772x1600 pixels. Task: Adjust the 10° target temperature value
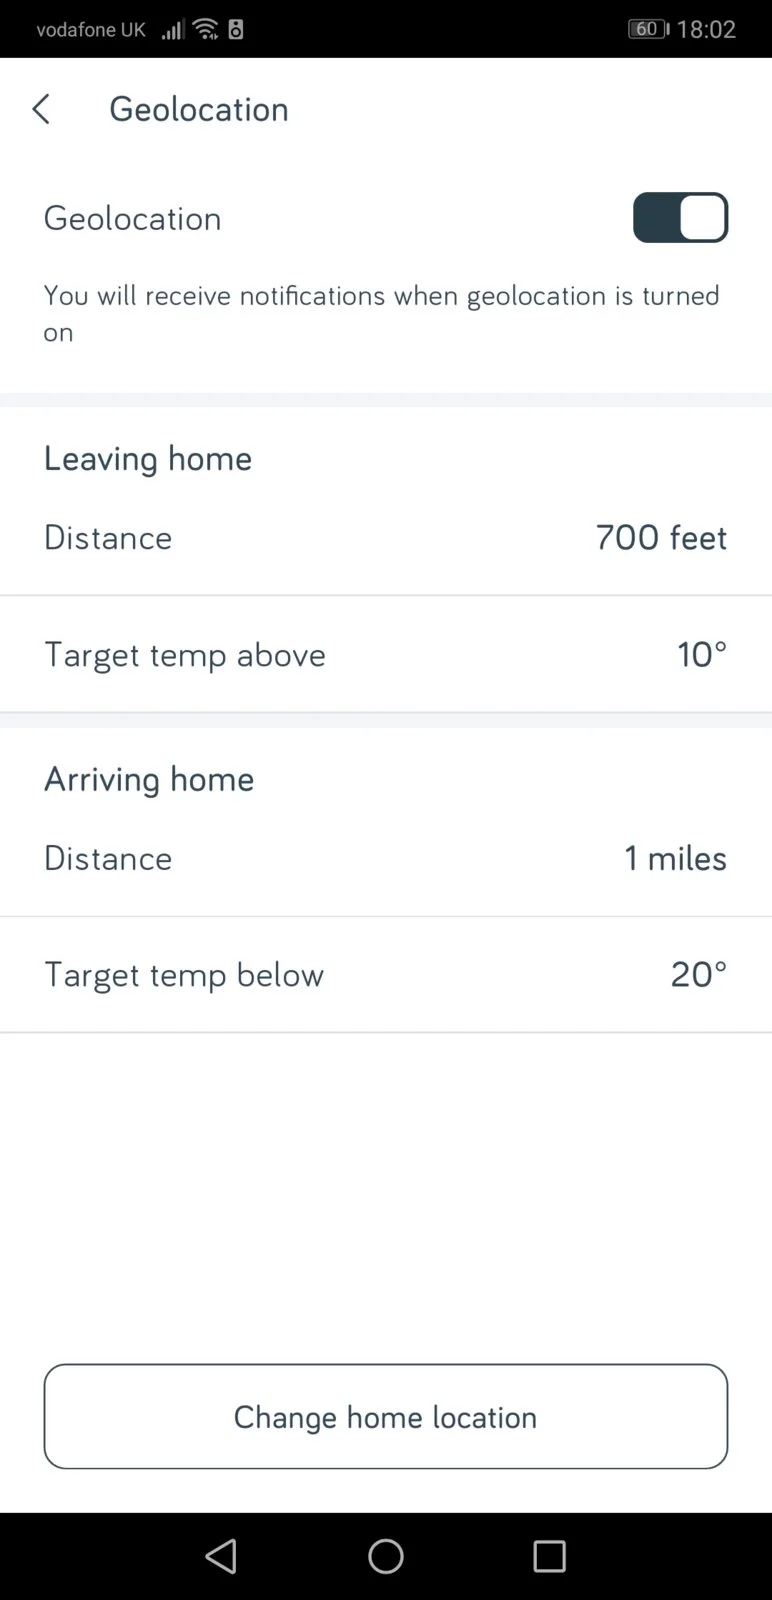click(702, 655)
